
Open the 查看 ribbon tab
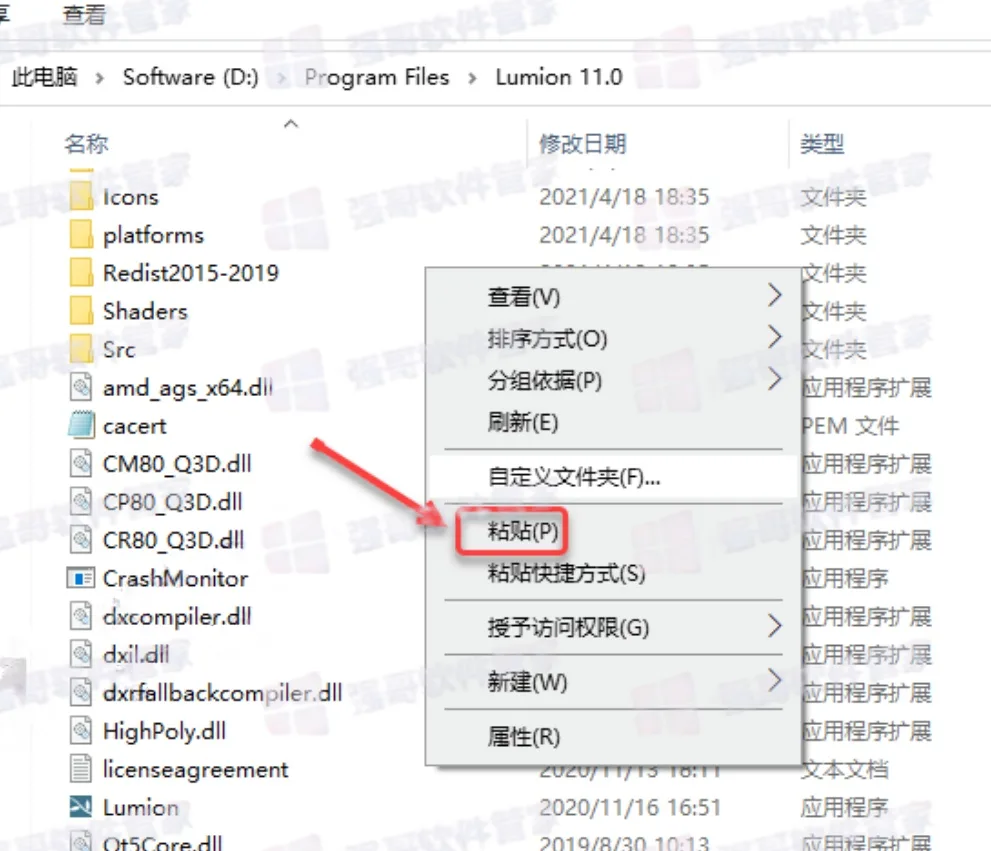[x=84, y=15]
